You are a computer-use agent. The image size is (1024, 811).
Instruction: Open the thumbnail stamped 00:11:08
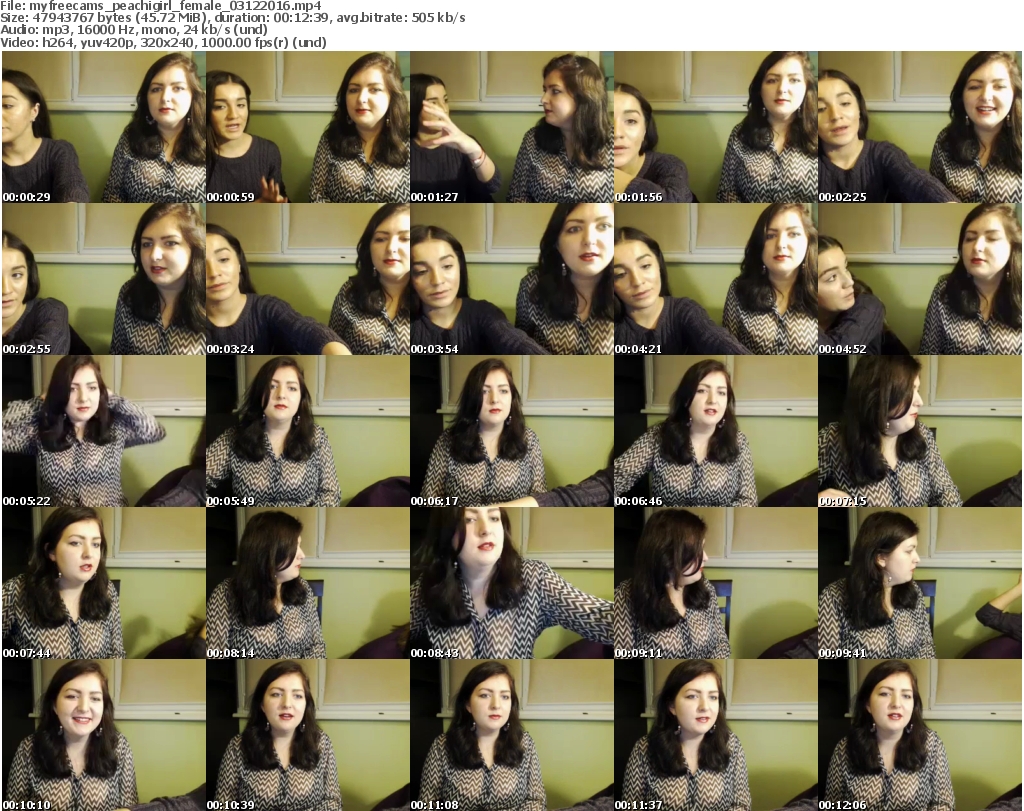tap(512, 735)
